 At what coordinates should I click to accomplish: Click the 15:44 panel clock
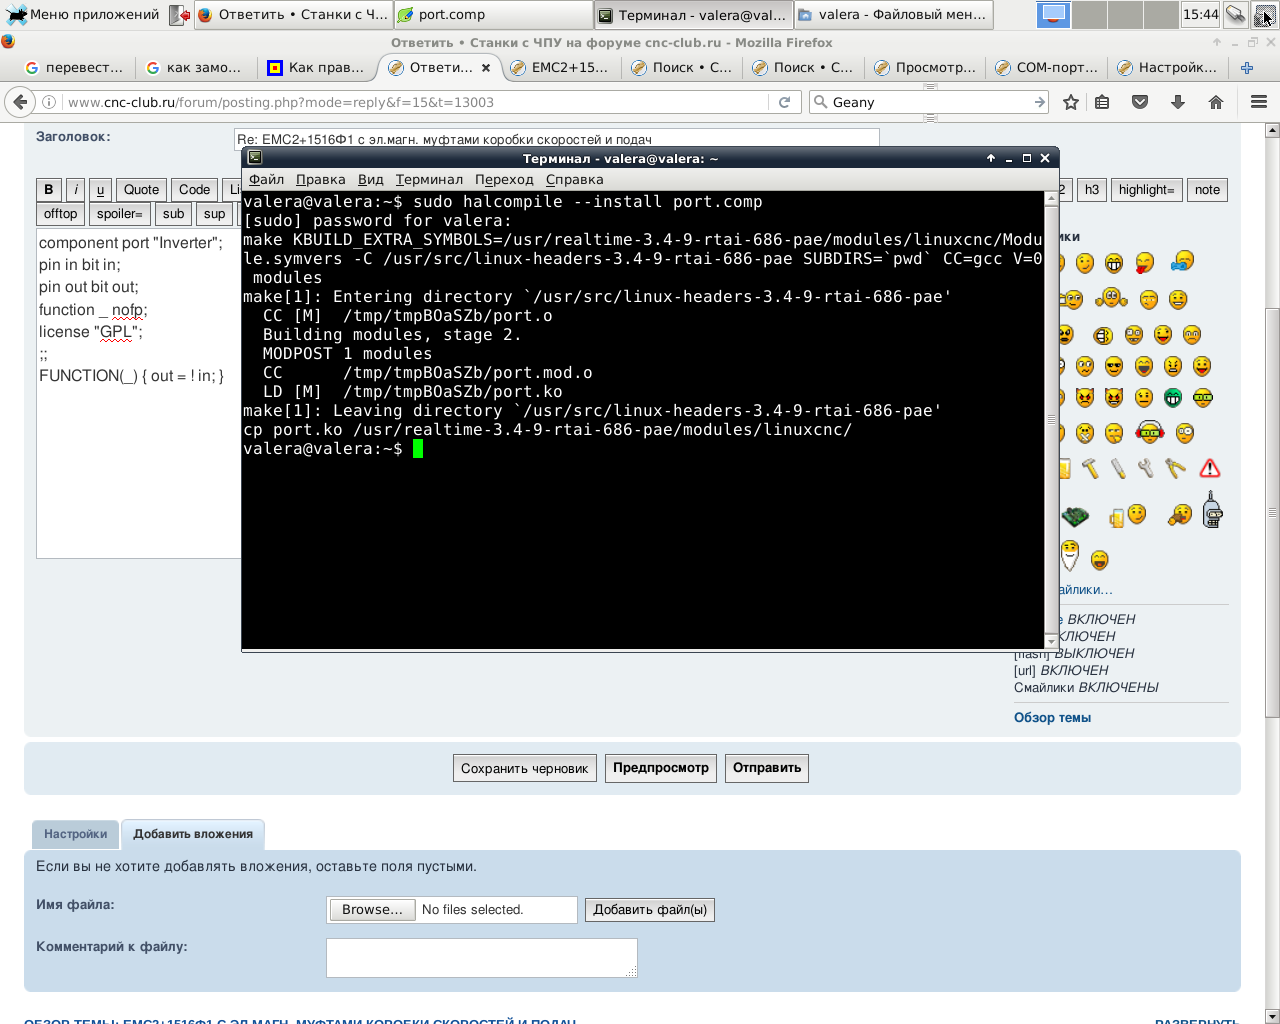click(1200, 15)
